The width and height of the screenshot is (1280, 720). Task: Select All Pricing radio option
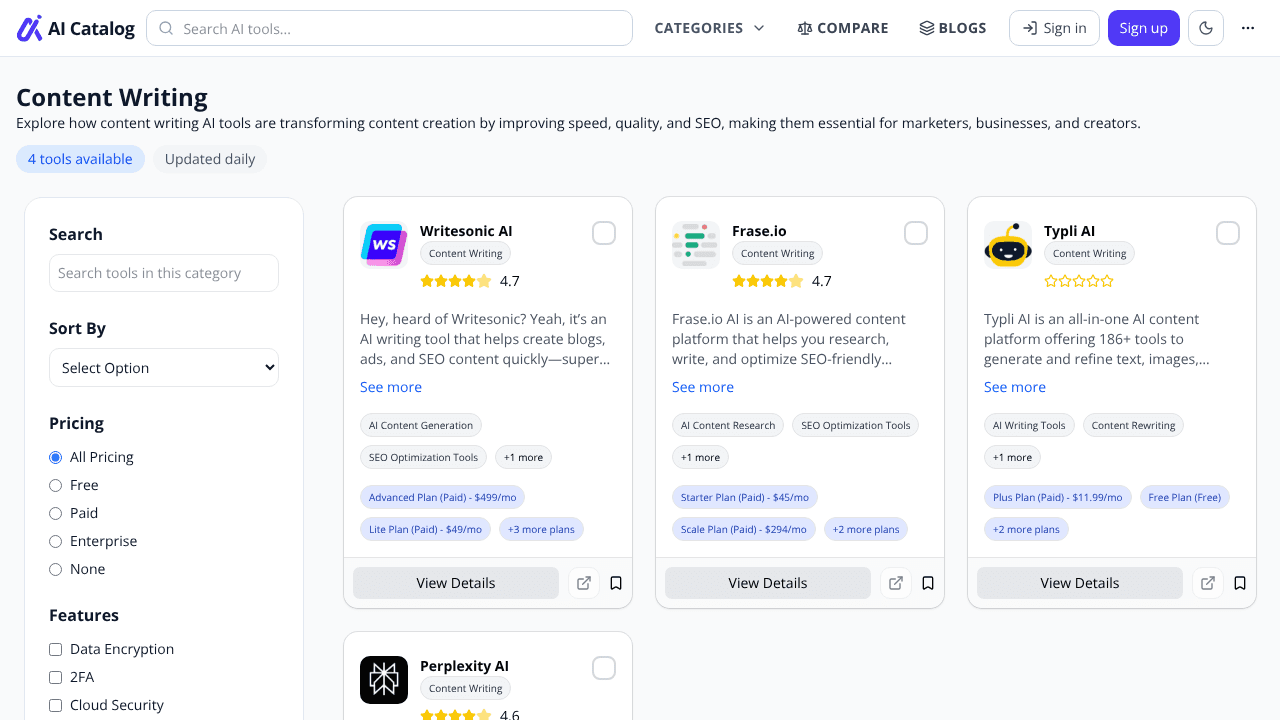[x=56, y=457]
